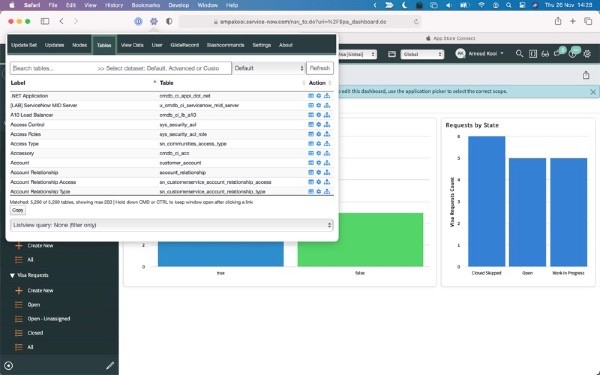Switch to Nodes tab
Screen dimensions: 600x375
[x=80, y=45]
